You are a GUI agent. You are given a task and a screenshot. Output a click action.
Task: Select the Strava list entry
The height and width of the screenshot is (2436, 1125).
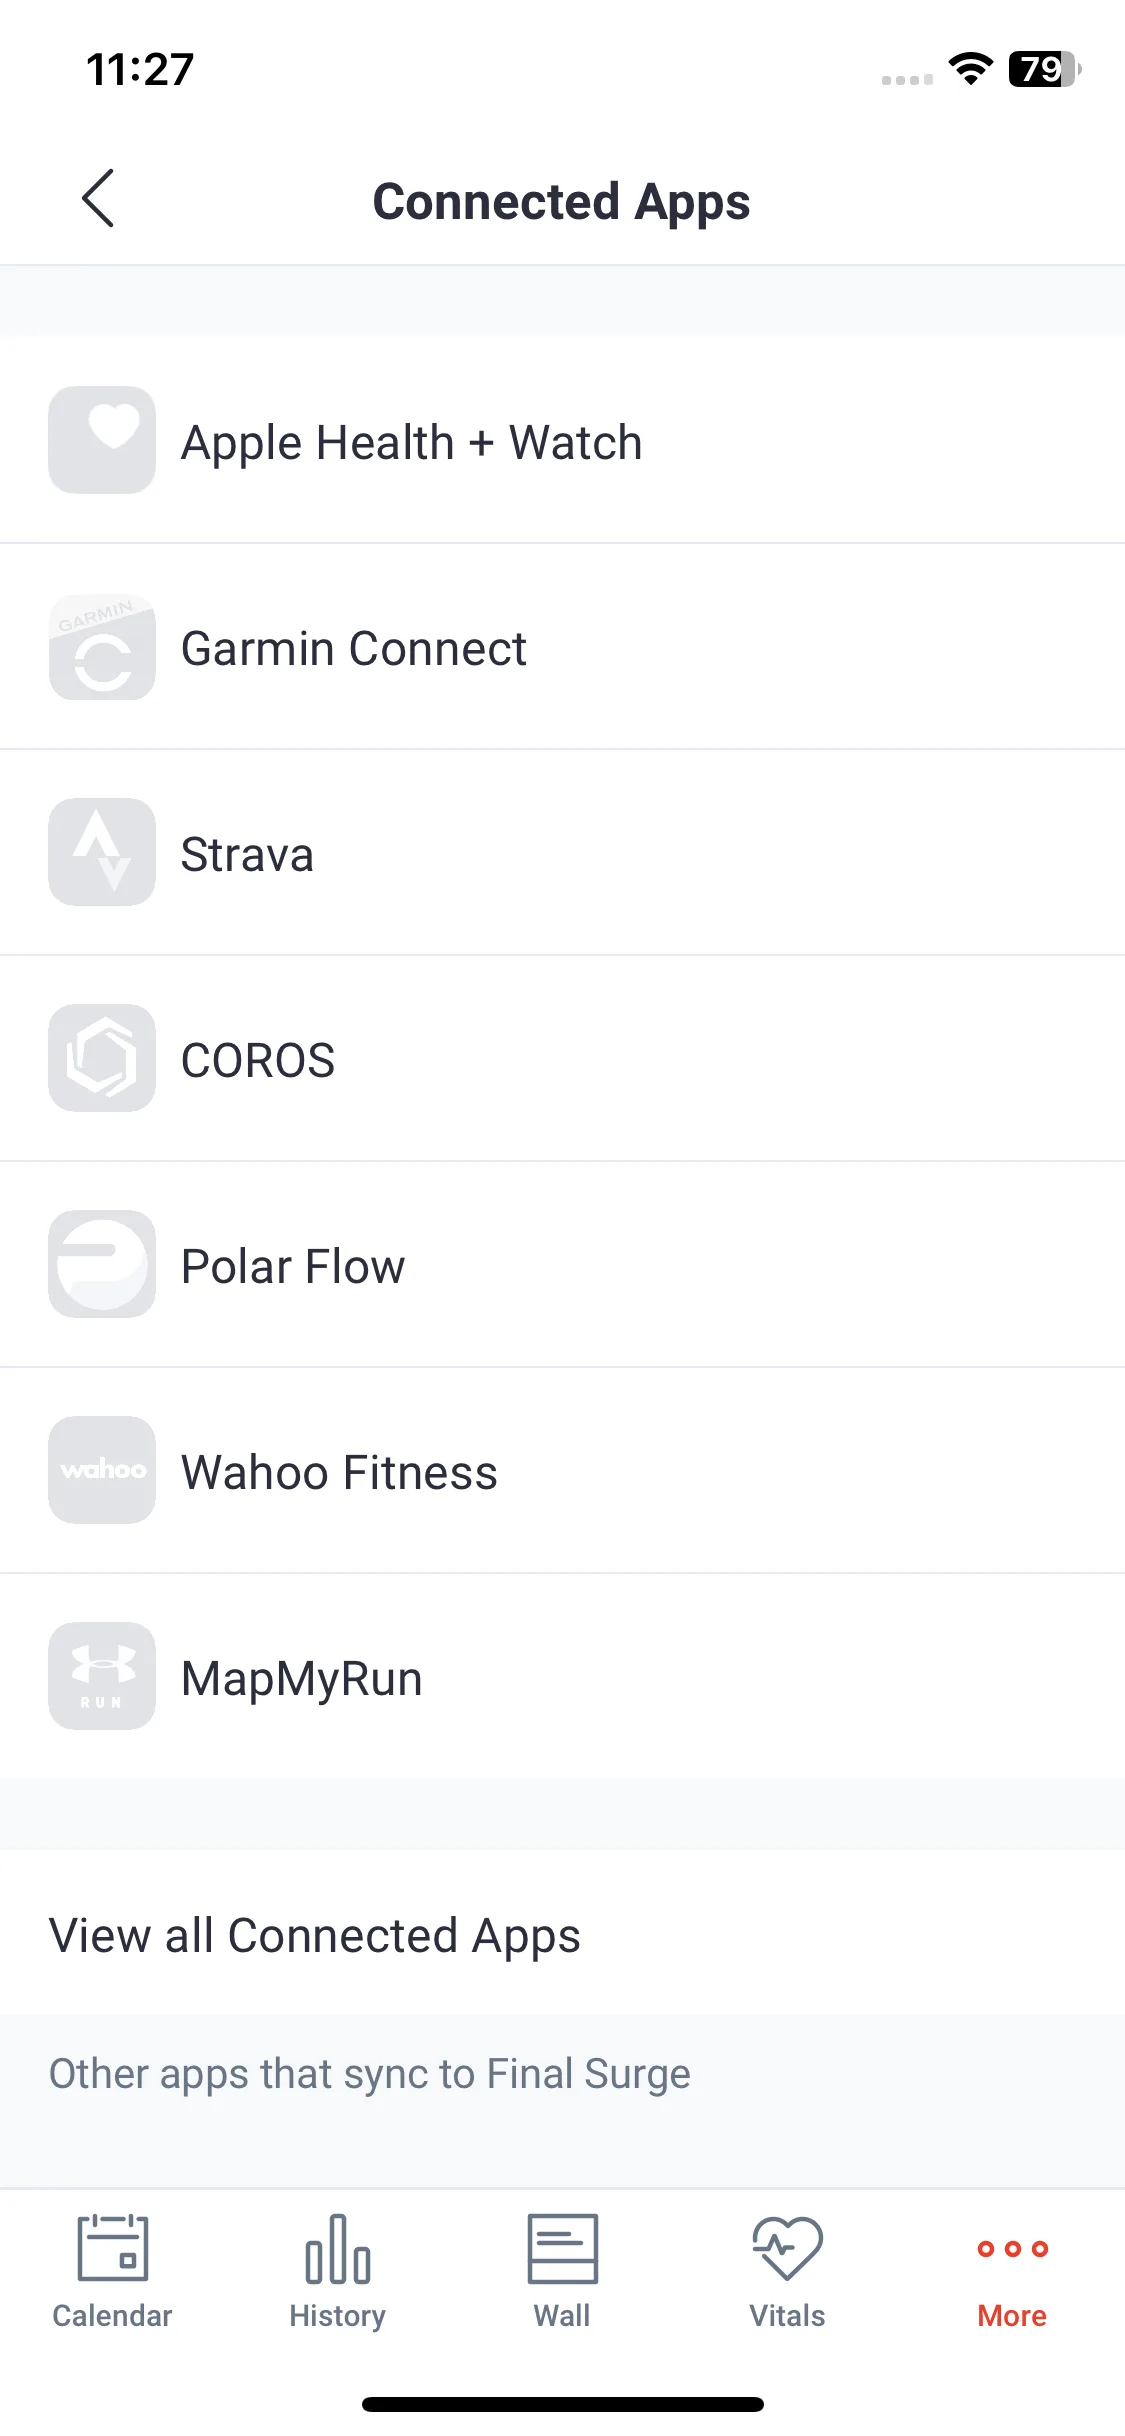(562, 853)
